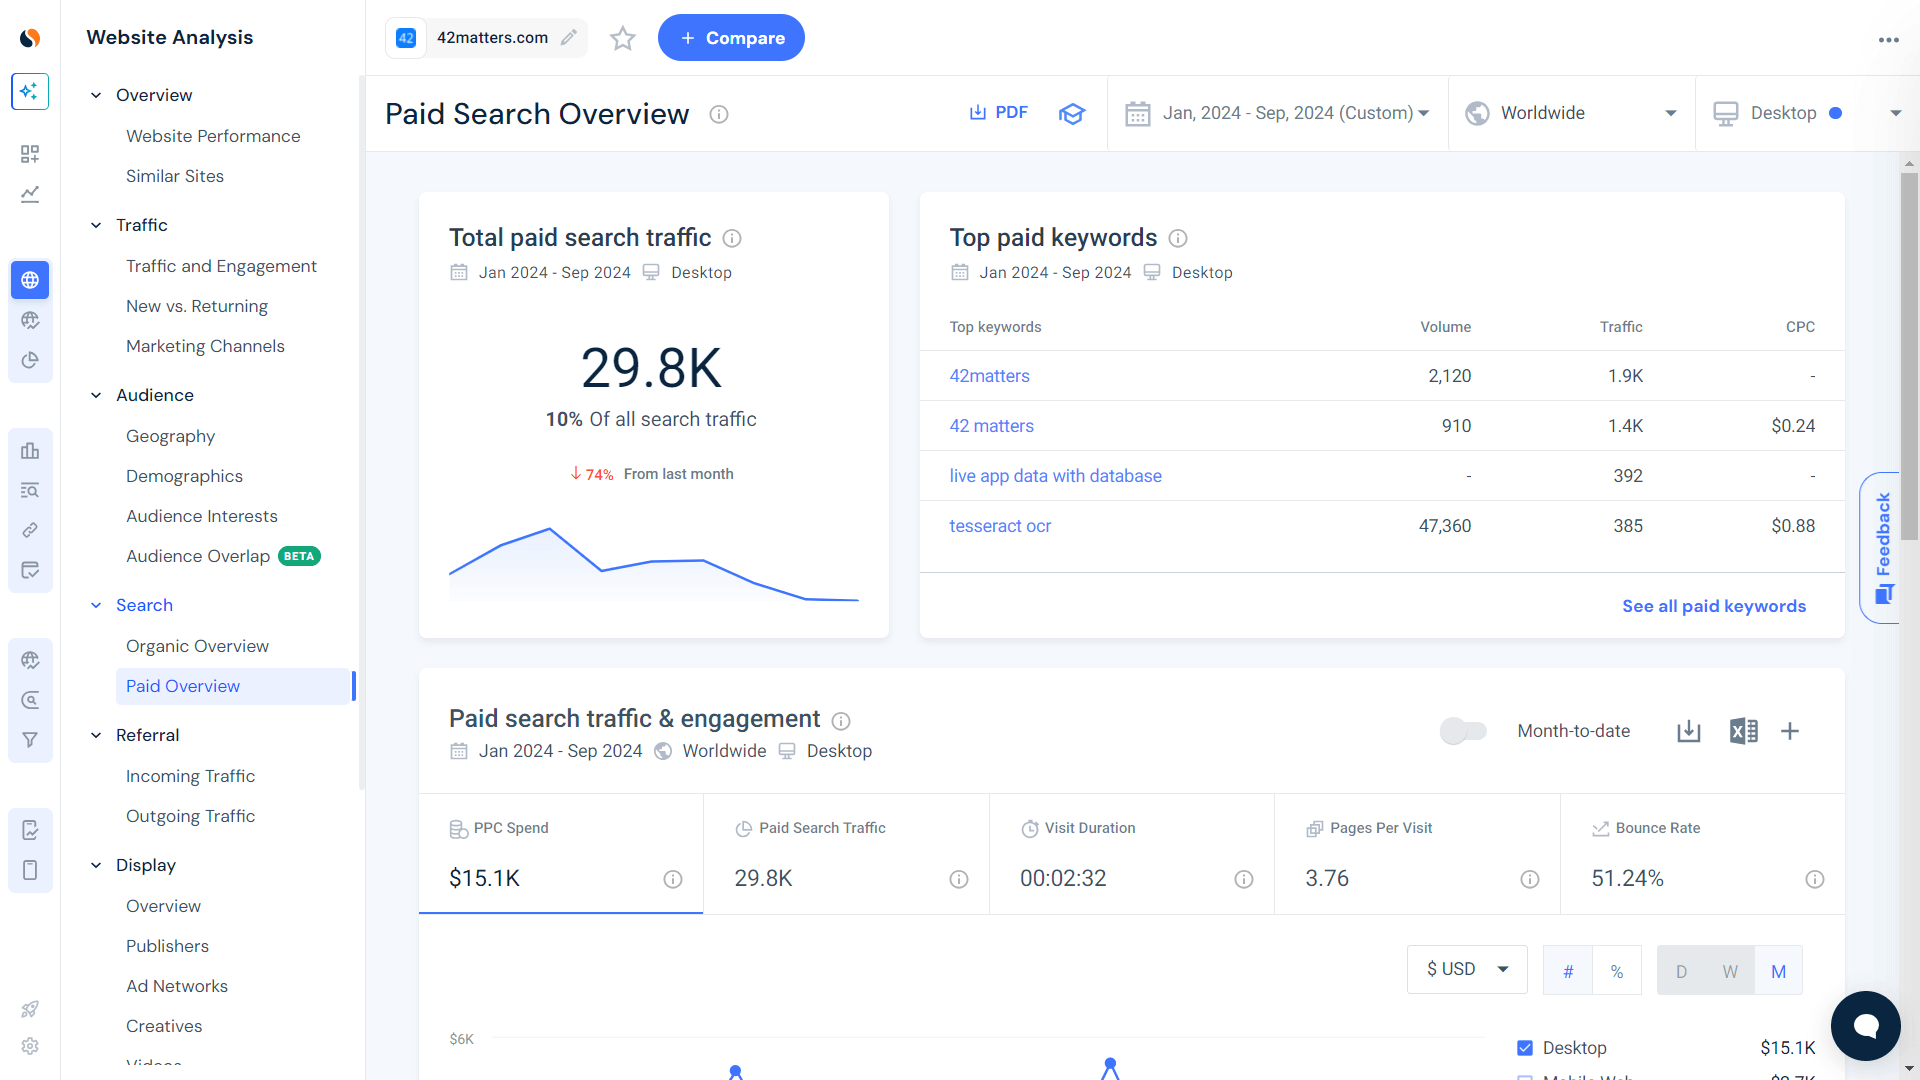Open live app data with database keyword
1920x1080 pixels.
1055,476
